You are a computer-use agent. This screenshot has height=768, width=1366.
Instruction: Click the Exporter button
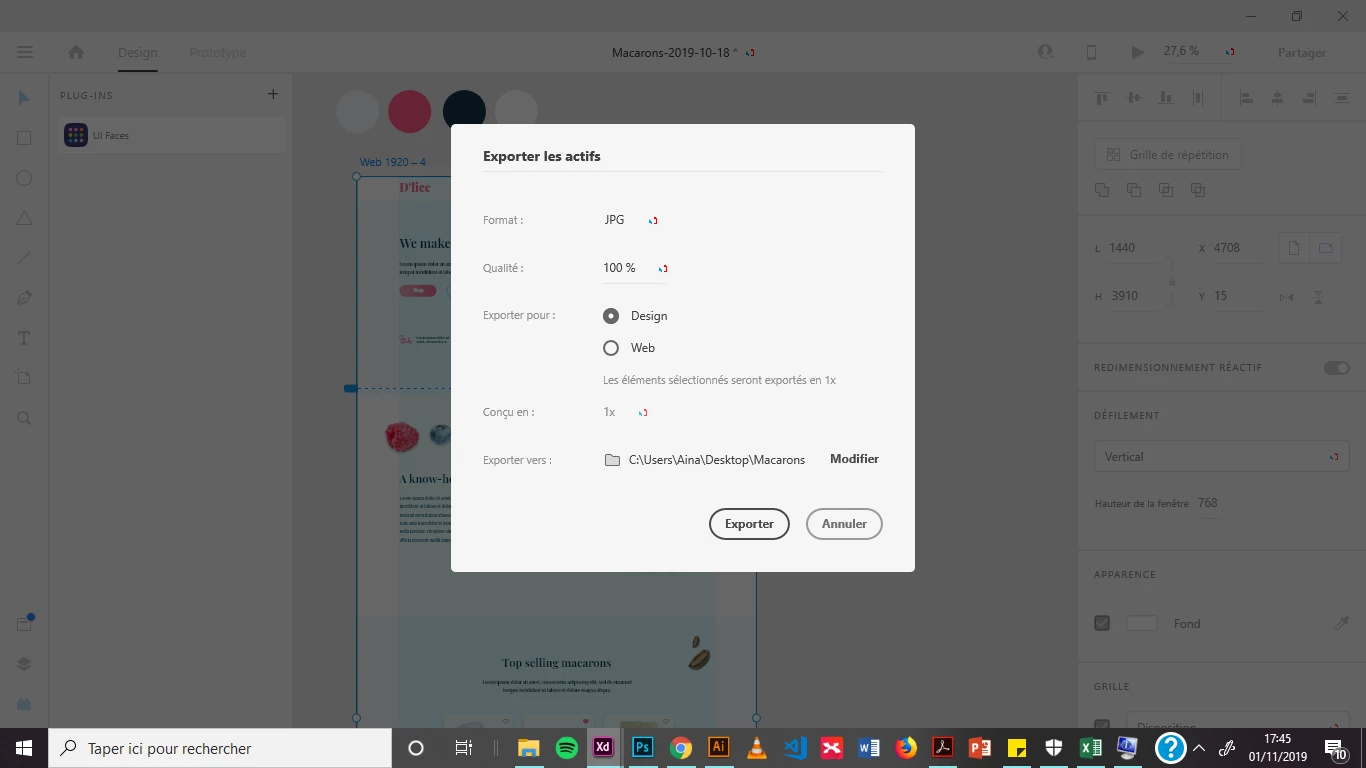tap(749, 524)
